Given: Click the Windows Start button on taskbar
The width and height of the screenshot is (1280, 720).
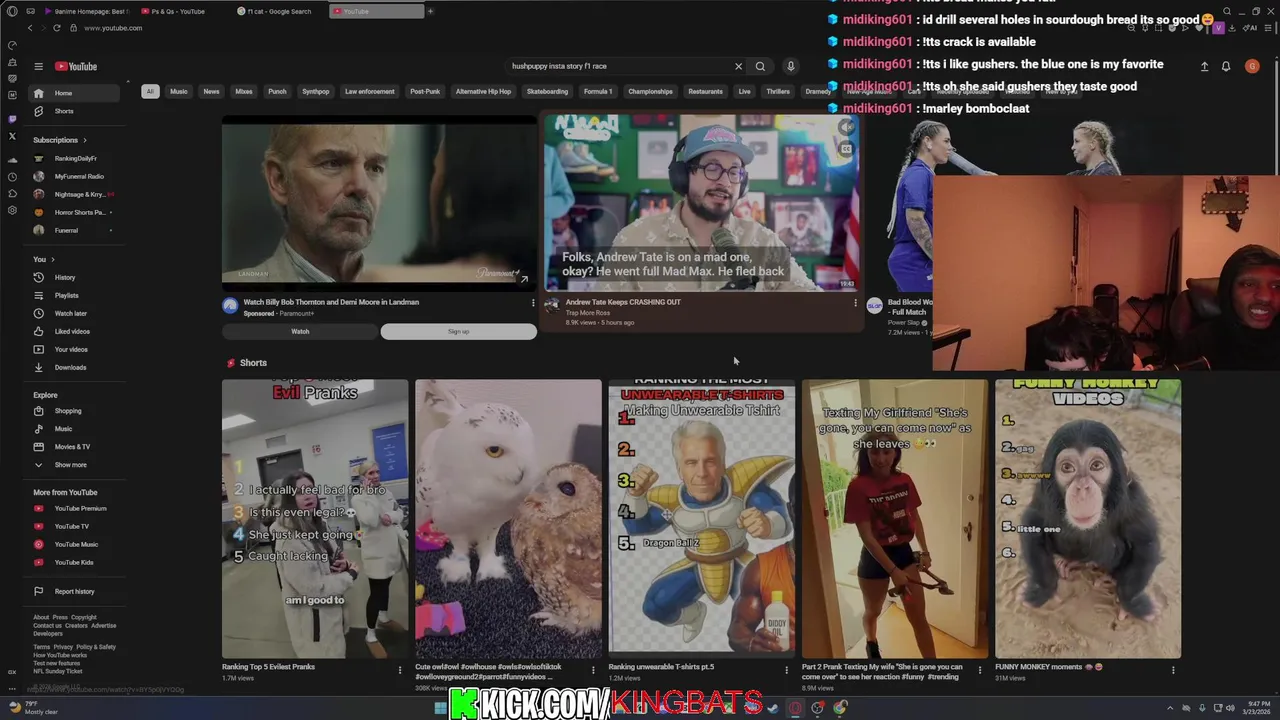Looking at the screenshot, I should tap(440, 708).
